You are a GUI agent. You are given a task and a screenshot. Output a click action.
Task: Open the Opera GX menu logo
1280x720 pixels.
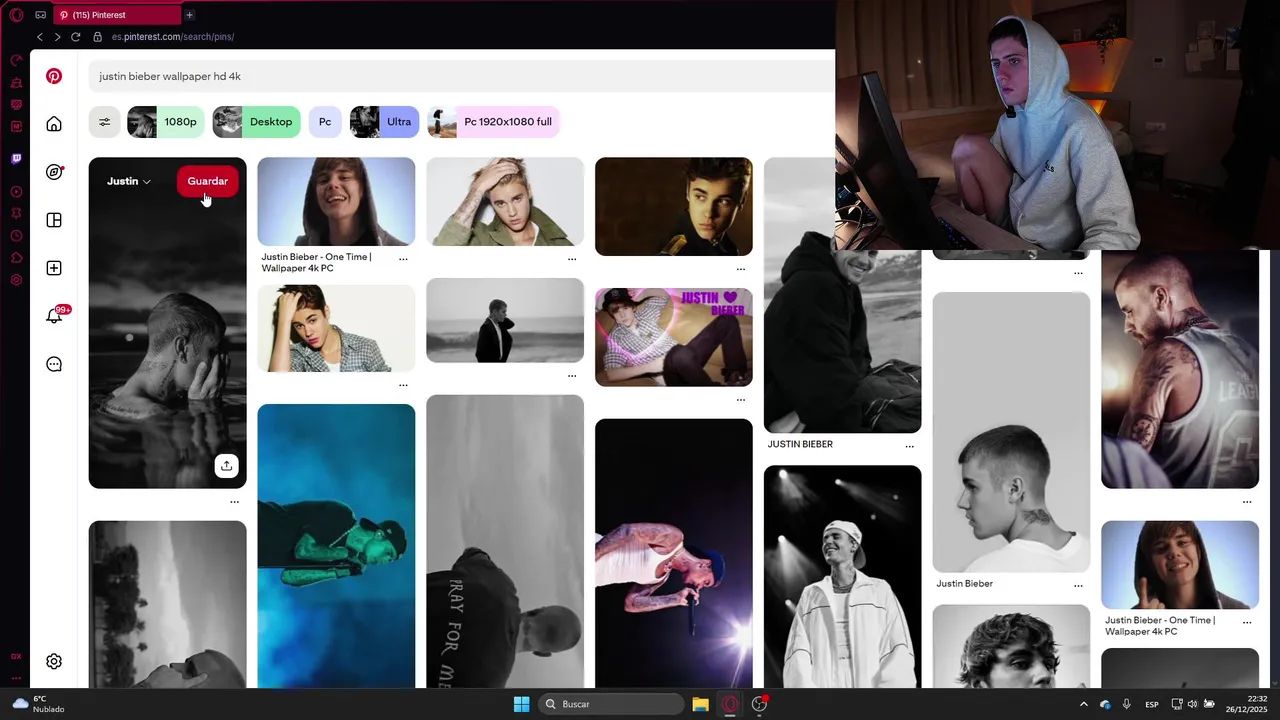pos(16,15)
